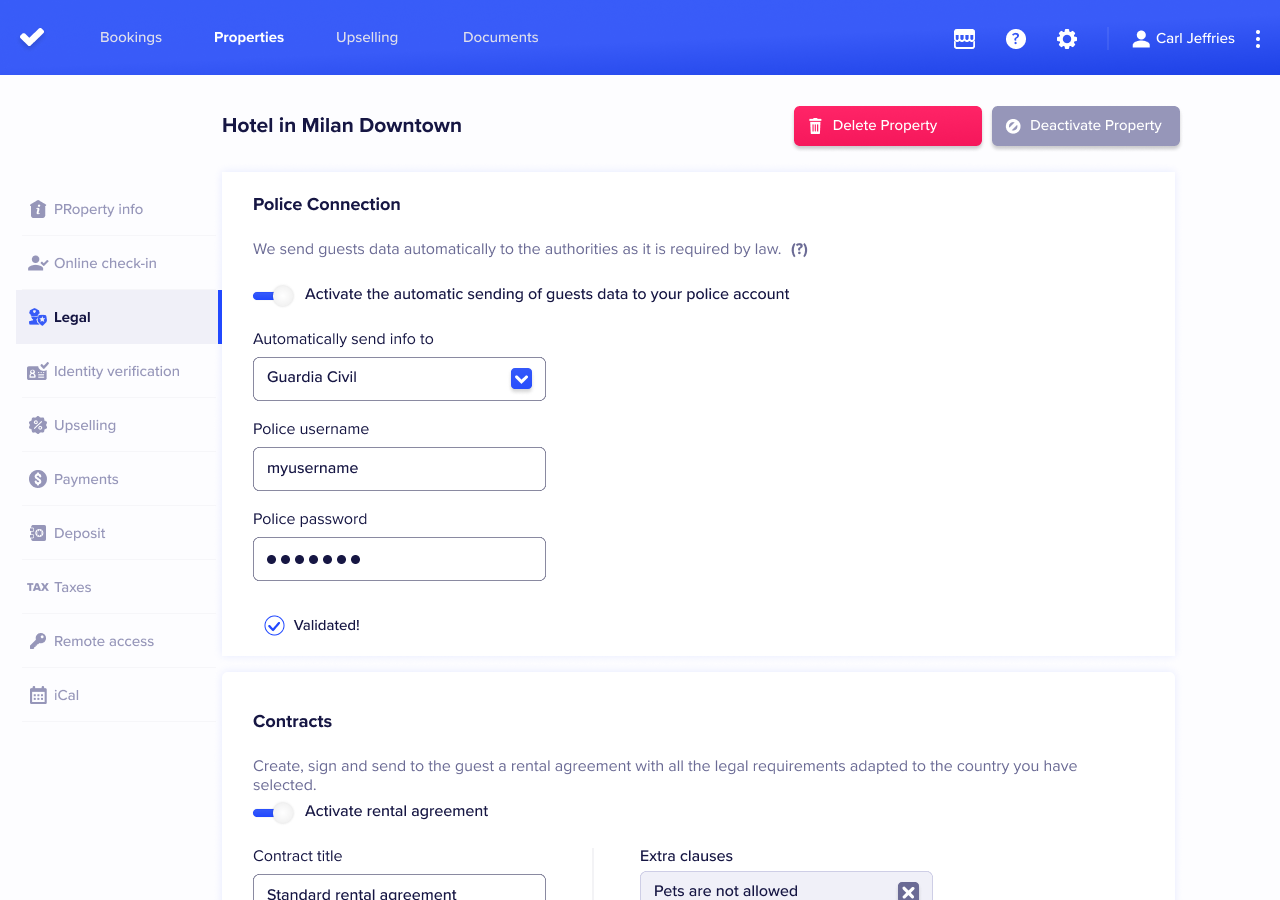Image resolution: width=1280 pixels, height=900 pixels.
Task: Click the Validated! check circle
Action: coord(274,625)
